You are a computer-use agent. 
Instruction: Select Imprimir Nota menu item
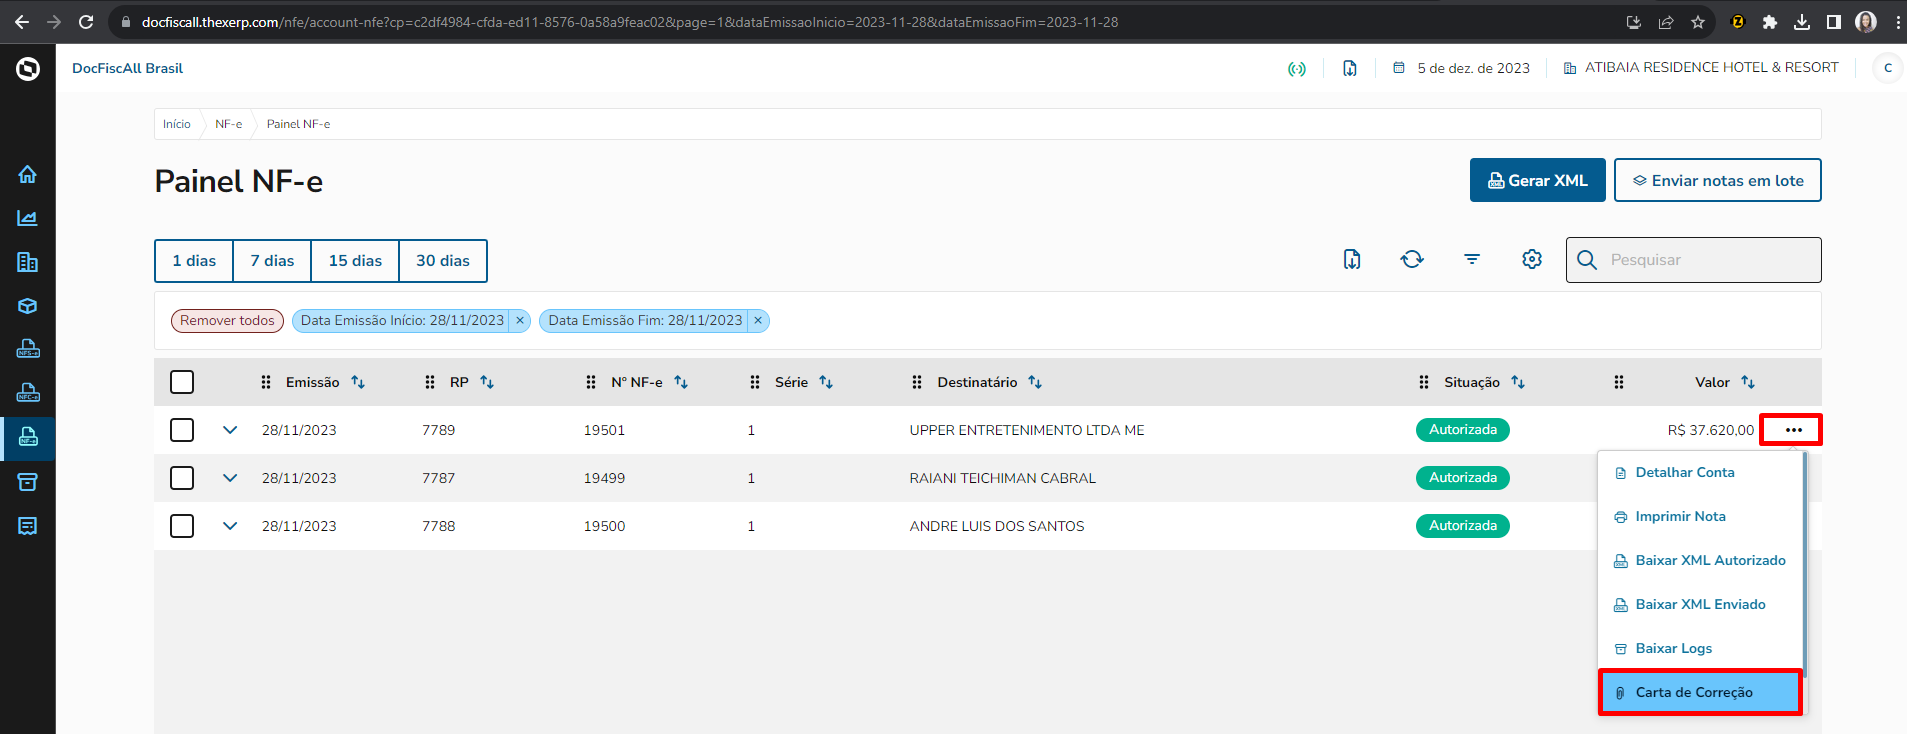[1700, 516]
